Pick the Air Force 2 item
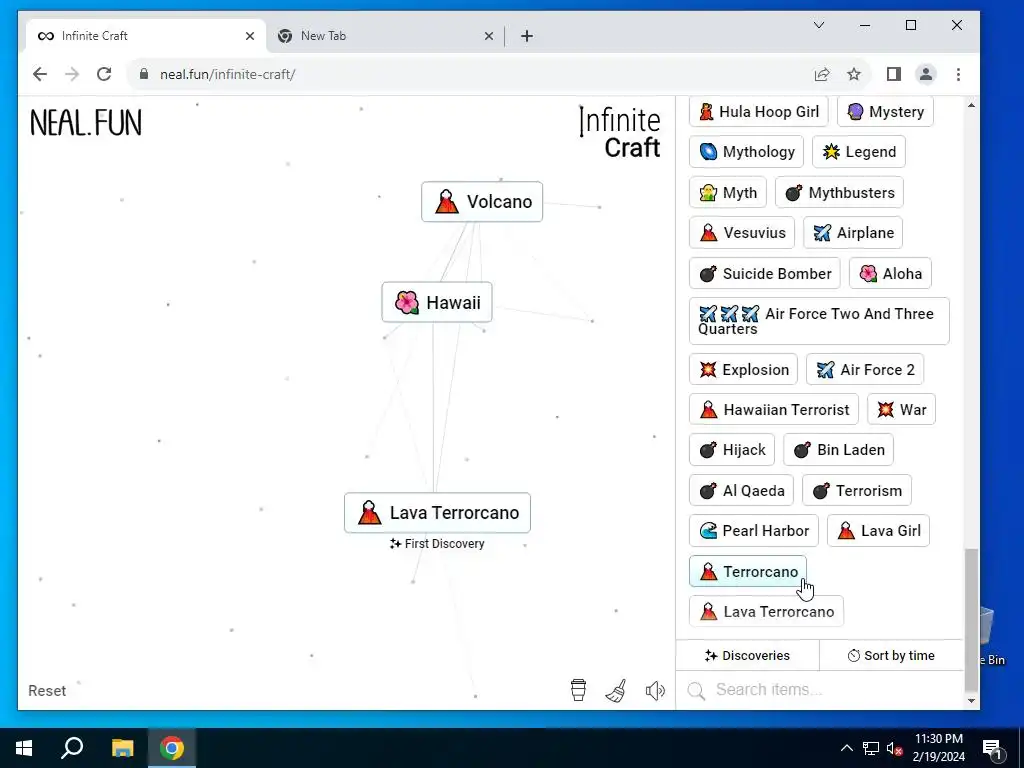Screen dimensions: 1024x768 865,370
